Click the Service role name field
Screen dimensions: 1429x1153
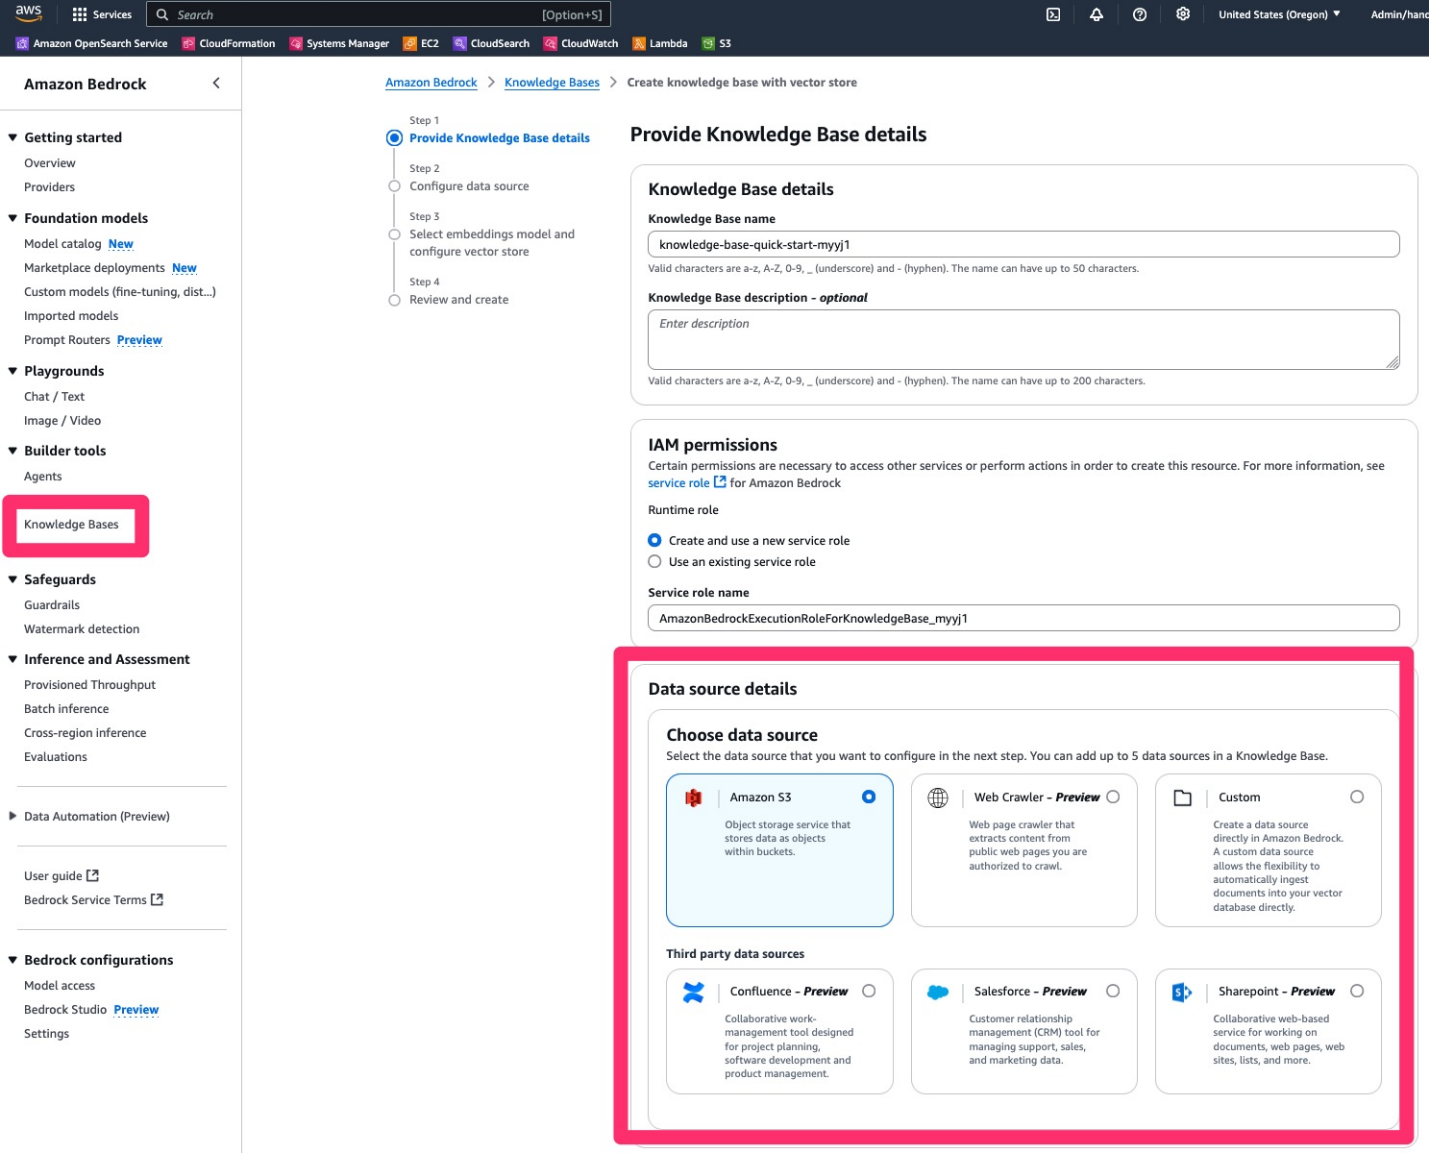pos(1023,618)
